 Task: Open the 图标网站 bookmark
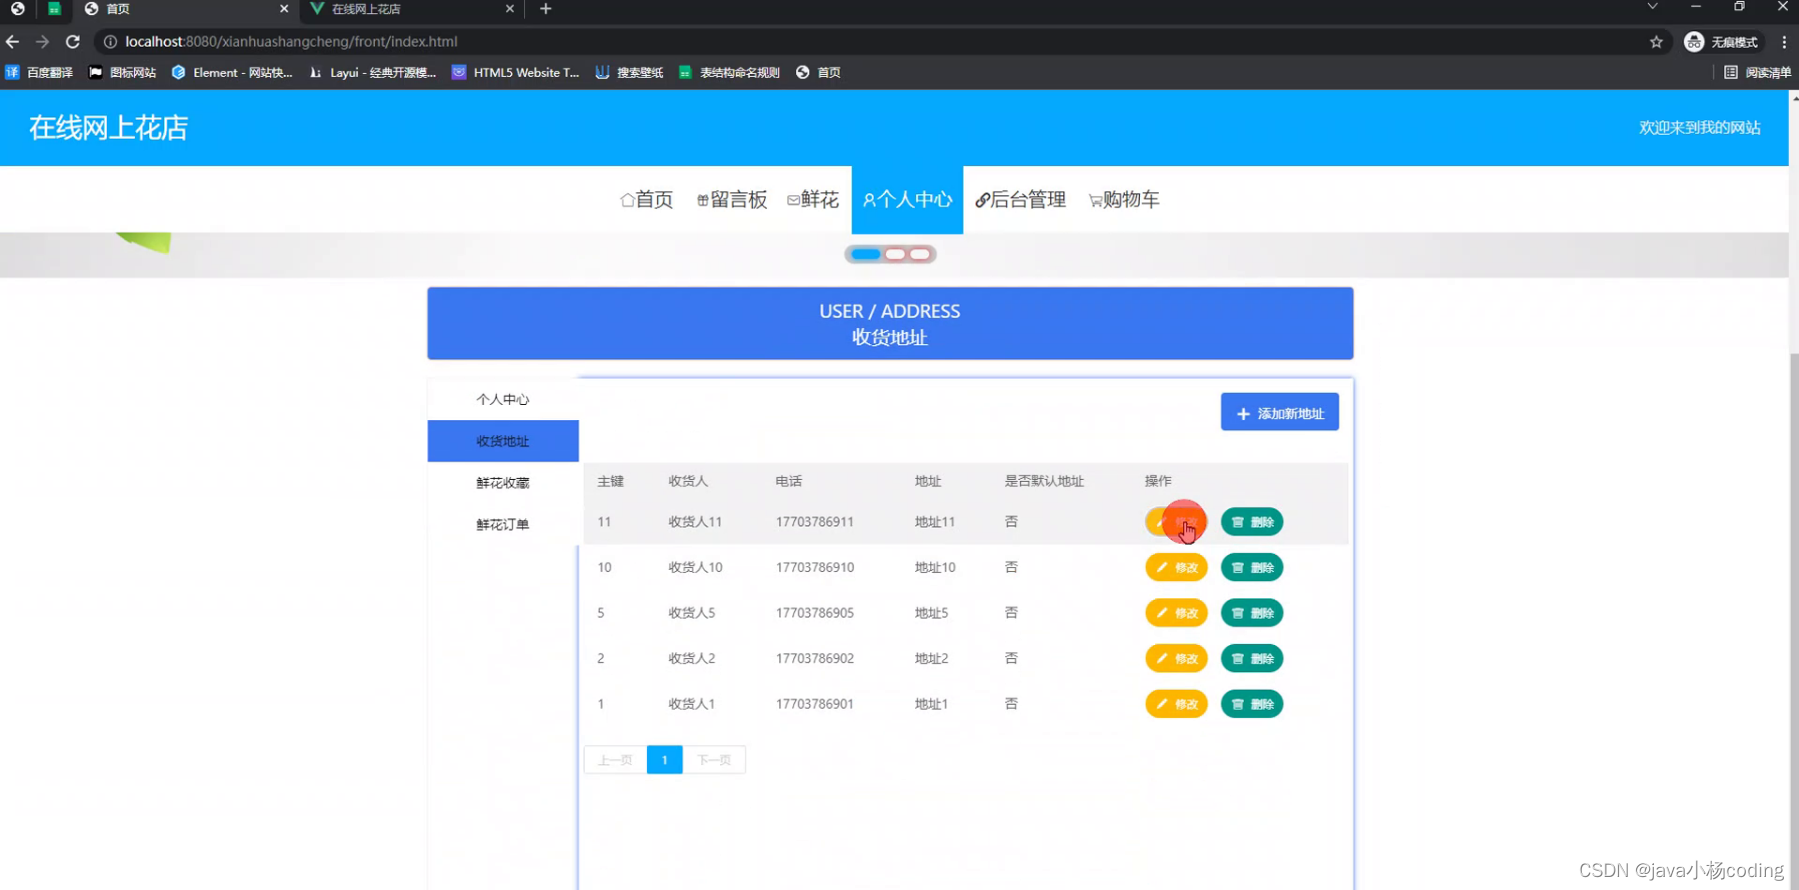point(123,72)
